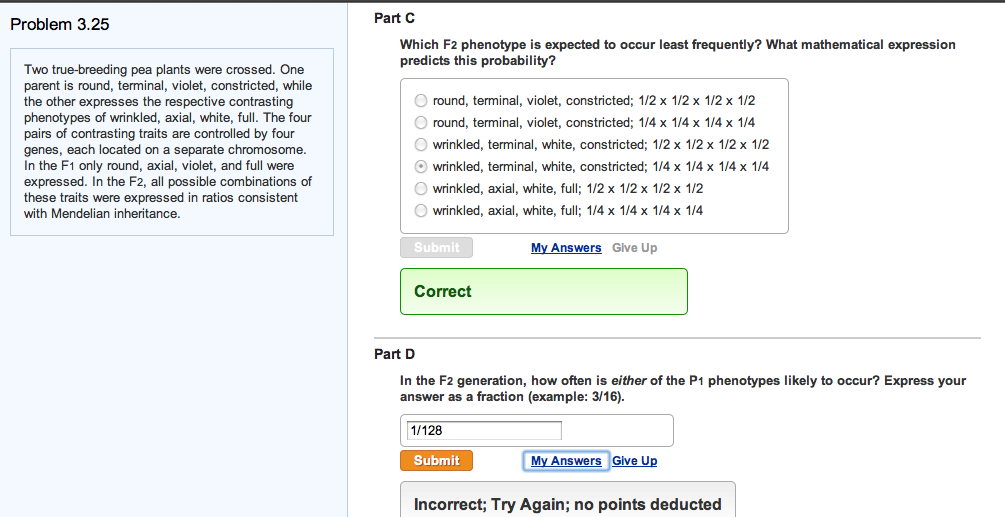Open My Answers link in Part C
This screenshot has width=1005, height=517.
566,248
